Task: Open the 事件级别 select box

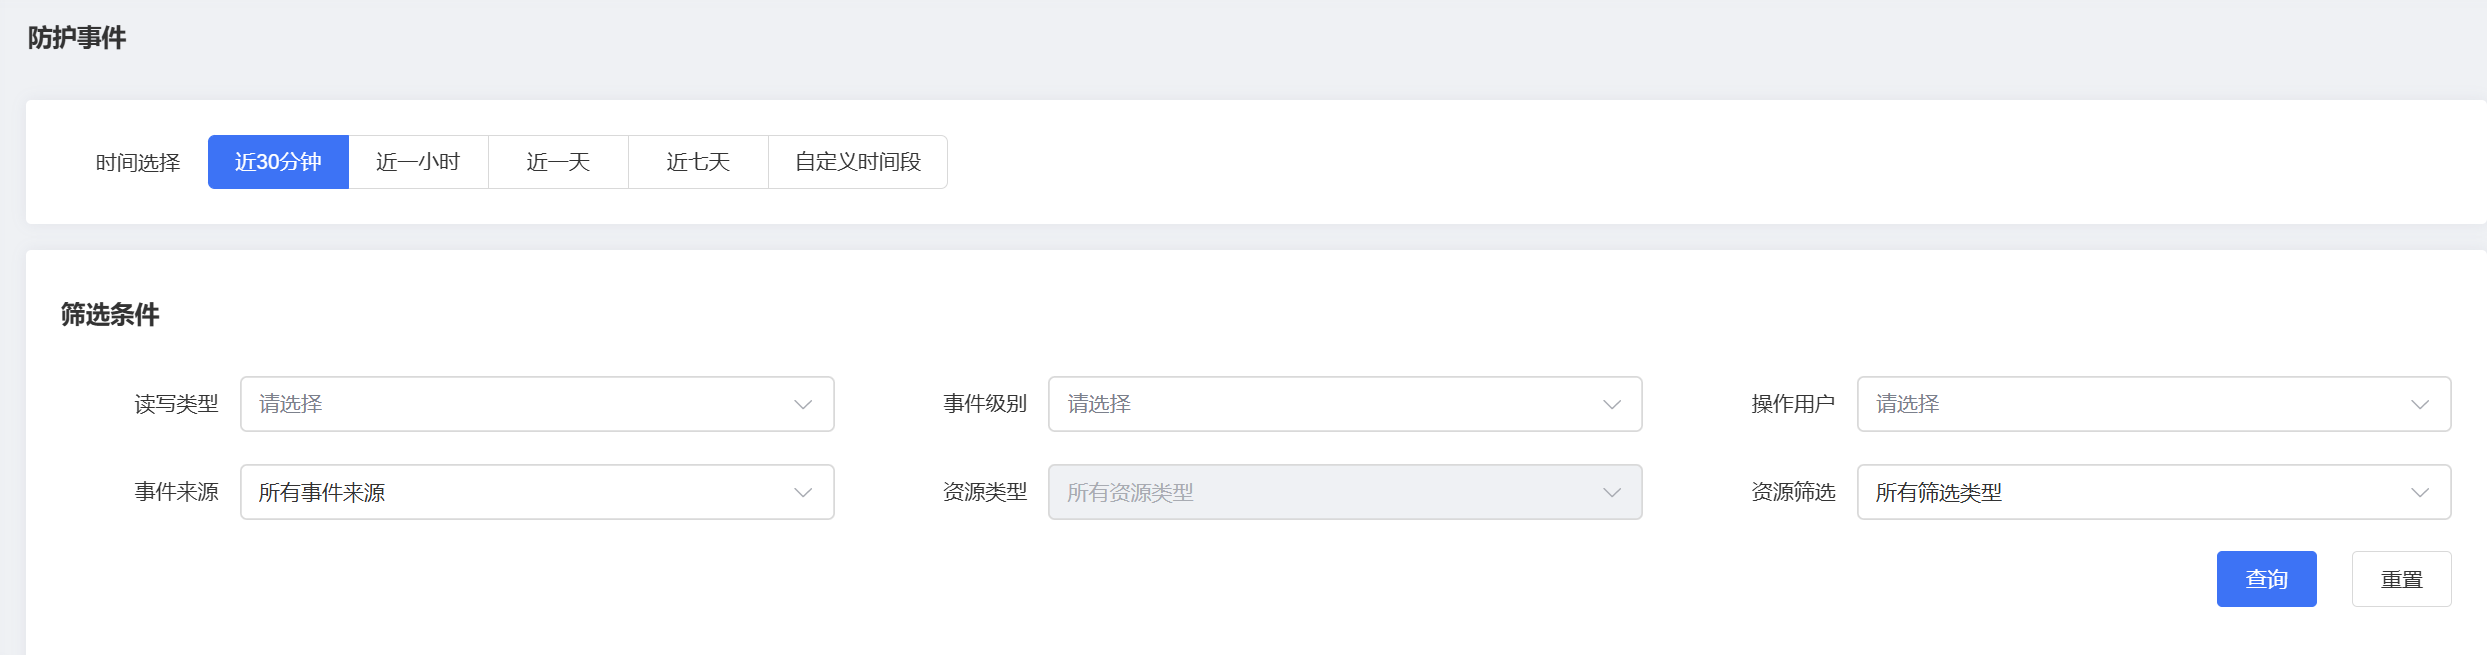Action: coord(1330,404)
